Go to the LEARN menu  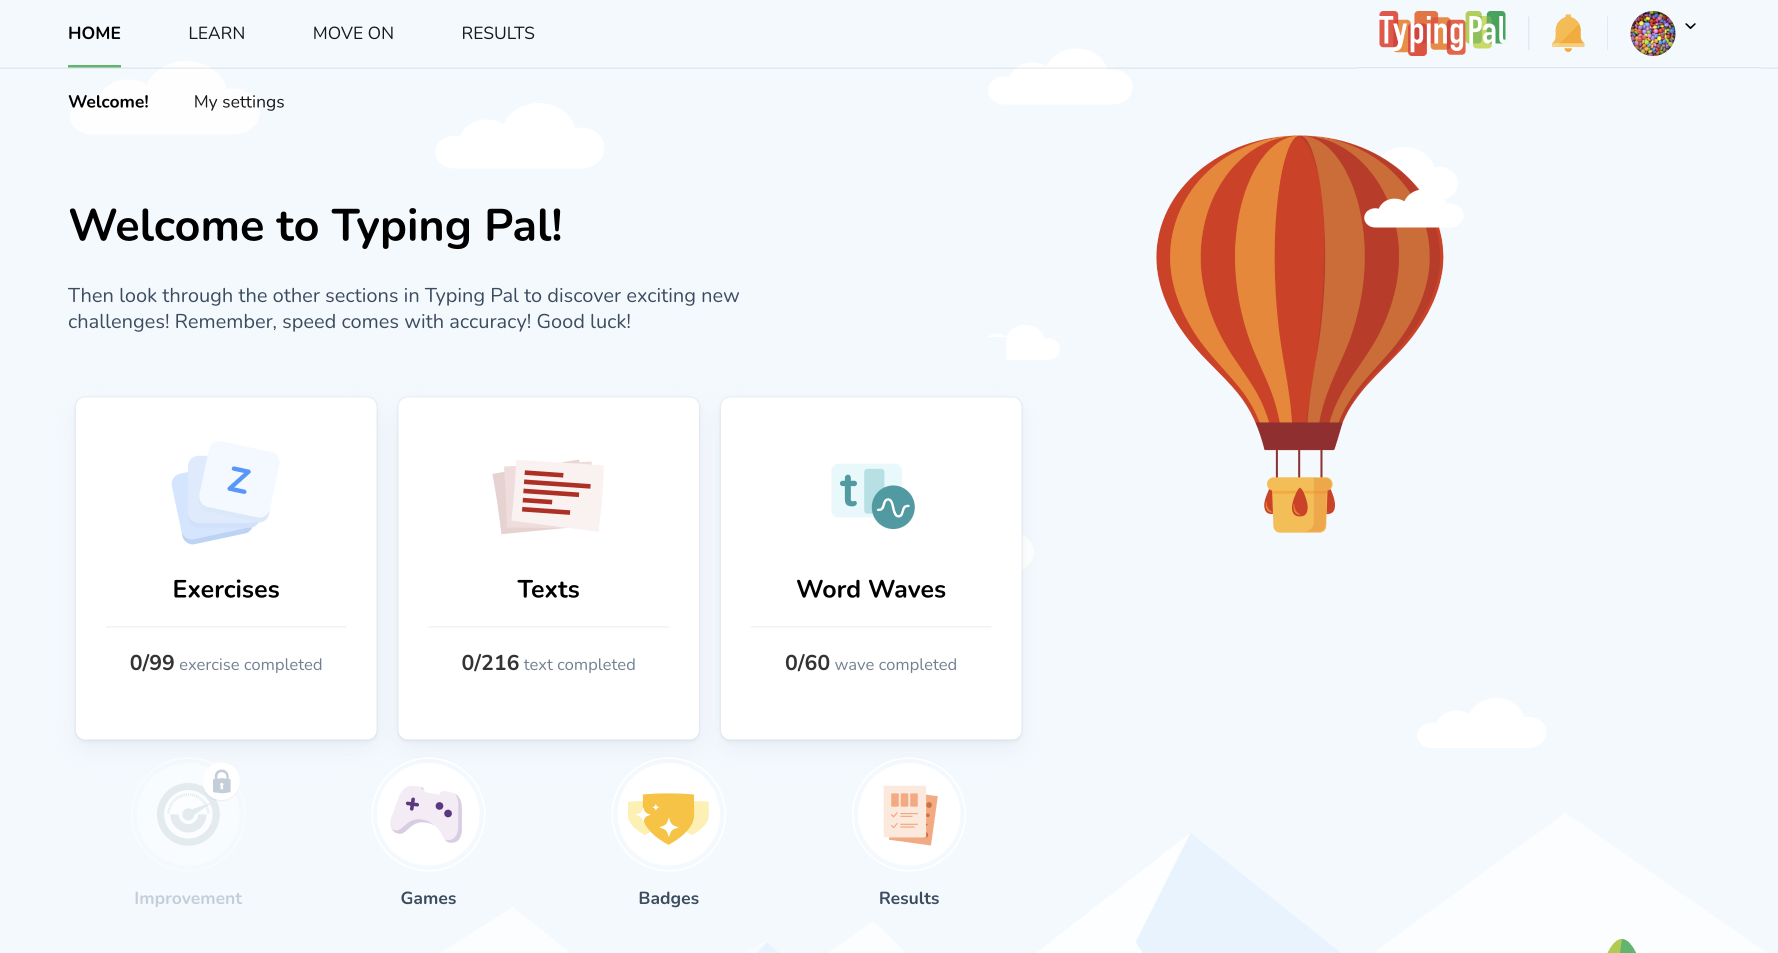(217, 33)
